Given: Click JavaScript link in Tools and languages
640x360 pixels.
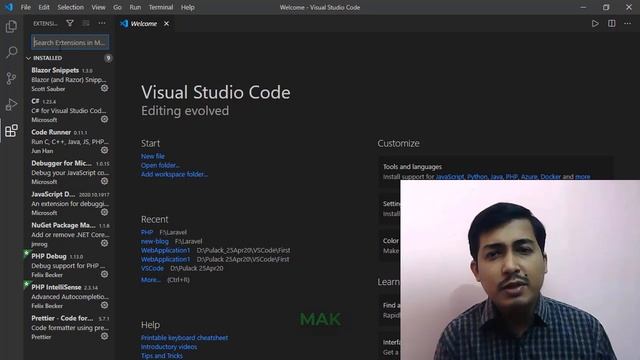Looking at the screenshot, I should (x=450, y=176).
